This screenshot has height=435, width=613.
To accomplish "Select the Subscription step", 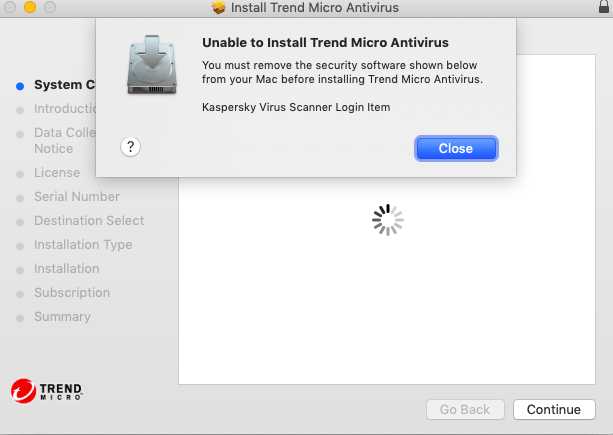I will pyautogui.click(x=72, y=293).
